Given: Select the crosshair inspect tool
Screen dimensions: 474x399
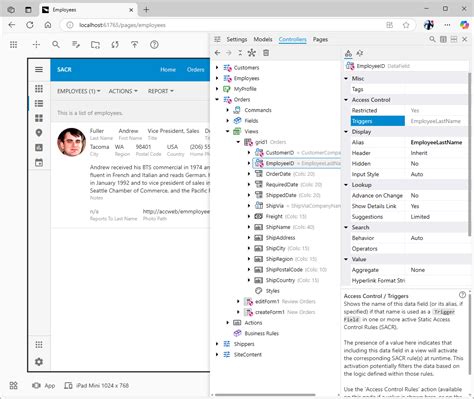Looking at the screenshot, I should 36,45.
